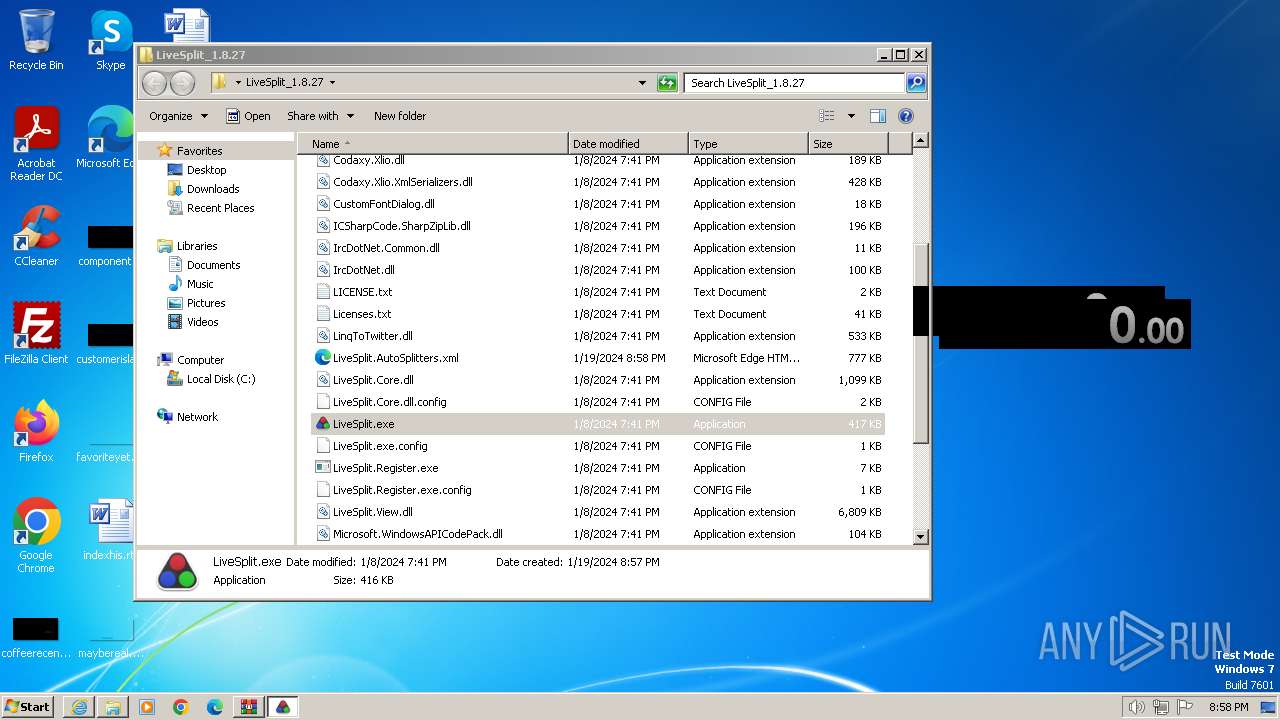Viewport: 1280px width, 720px height.
Task: Expand address bar history dropdown
Action: [642, 83]
